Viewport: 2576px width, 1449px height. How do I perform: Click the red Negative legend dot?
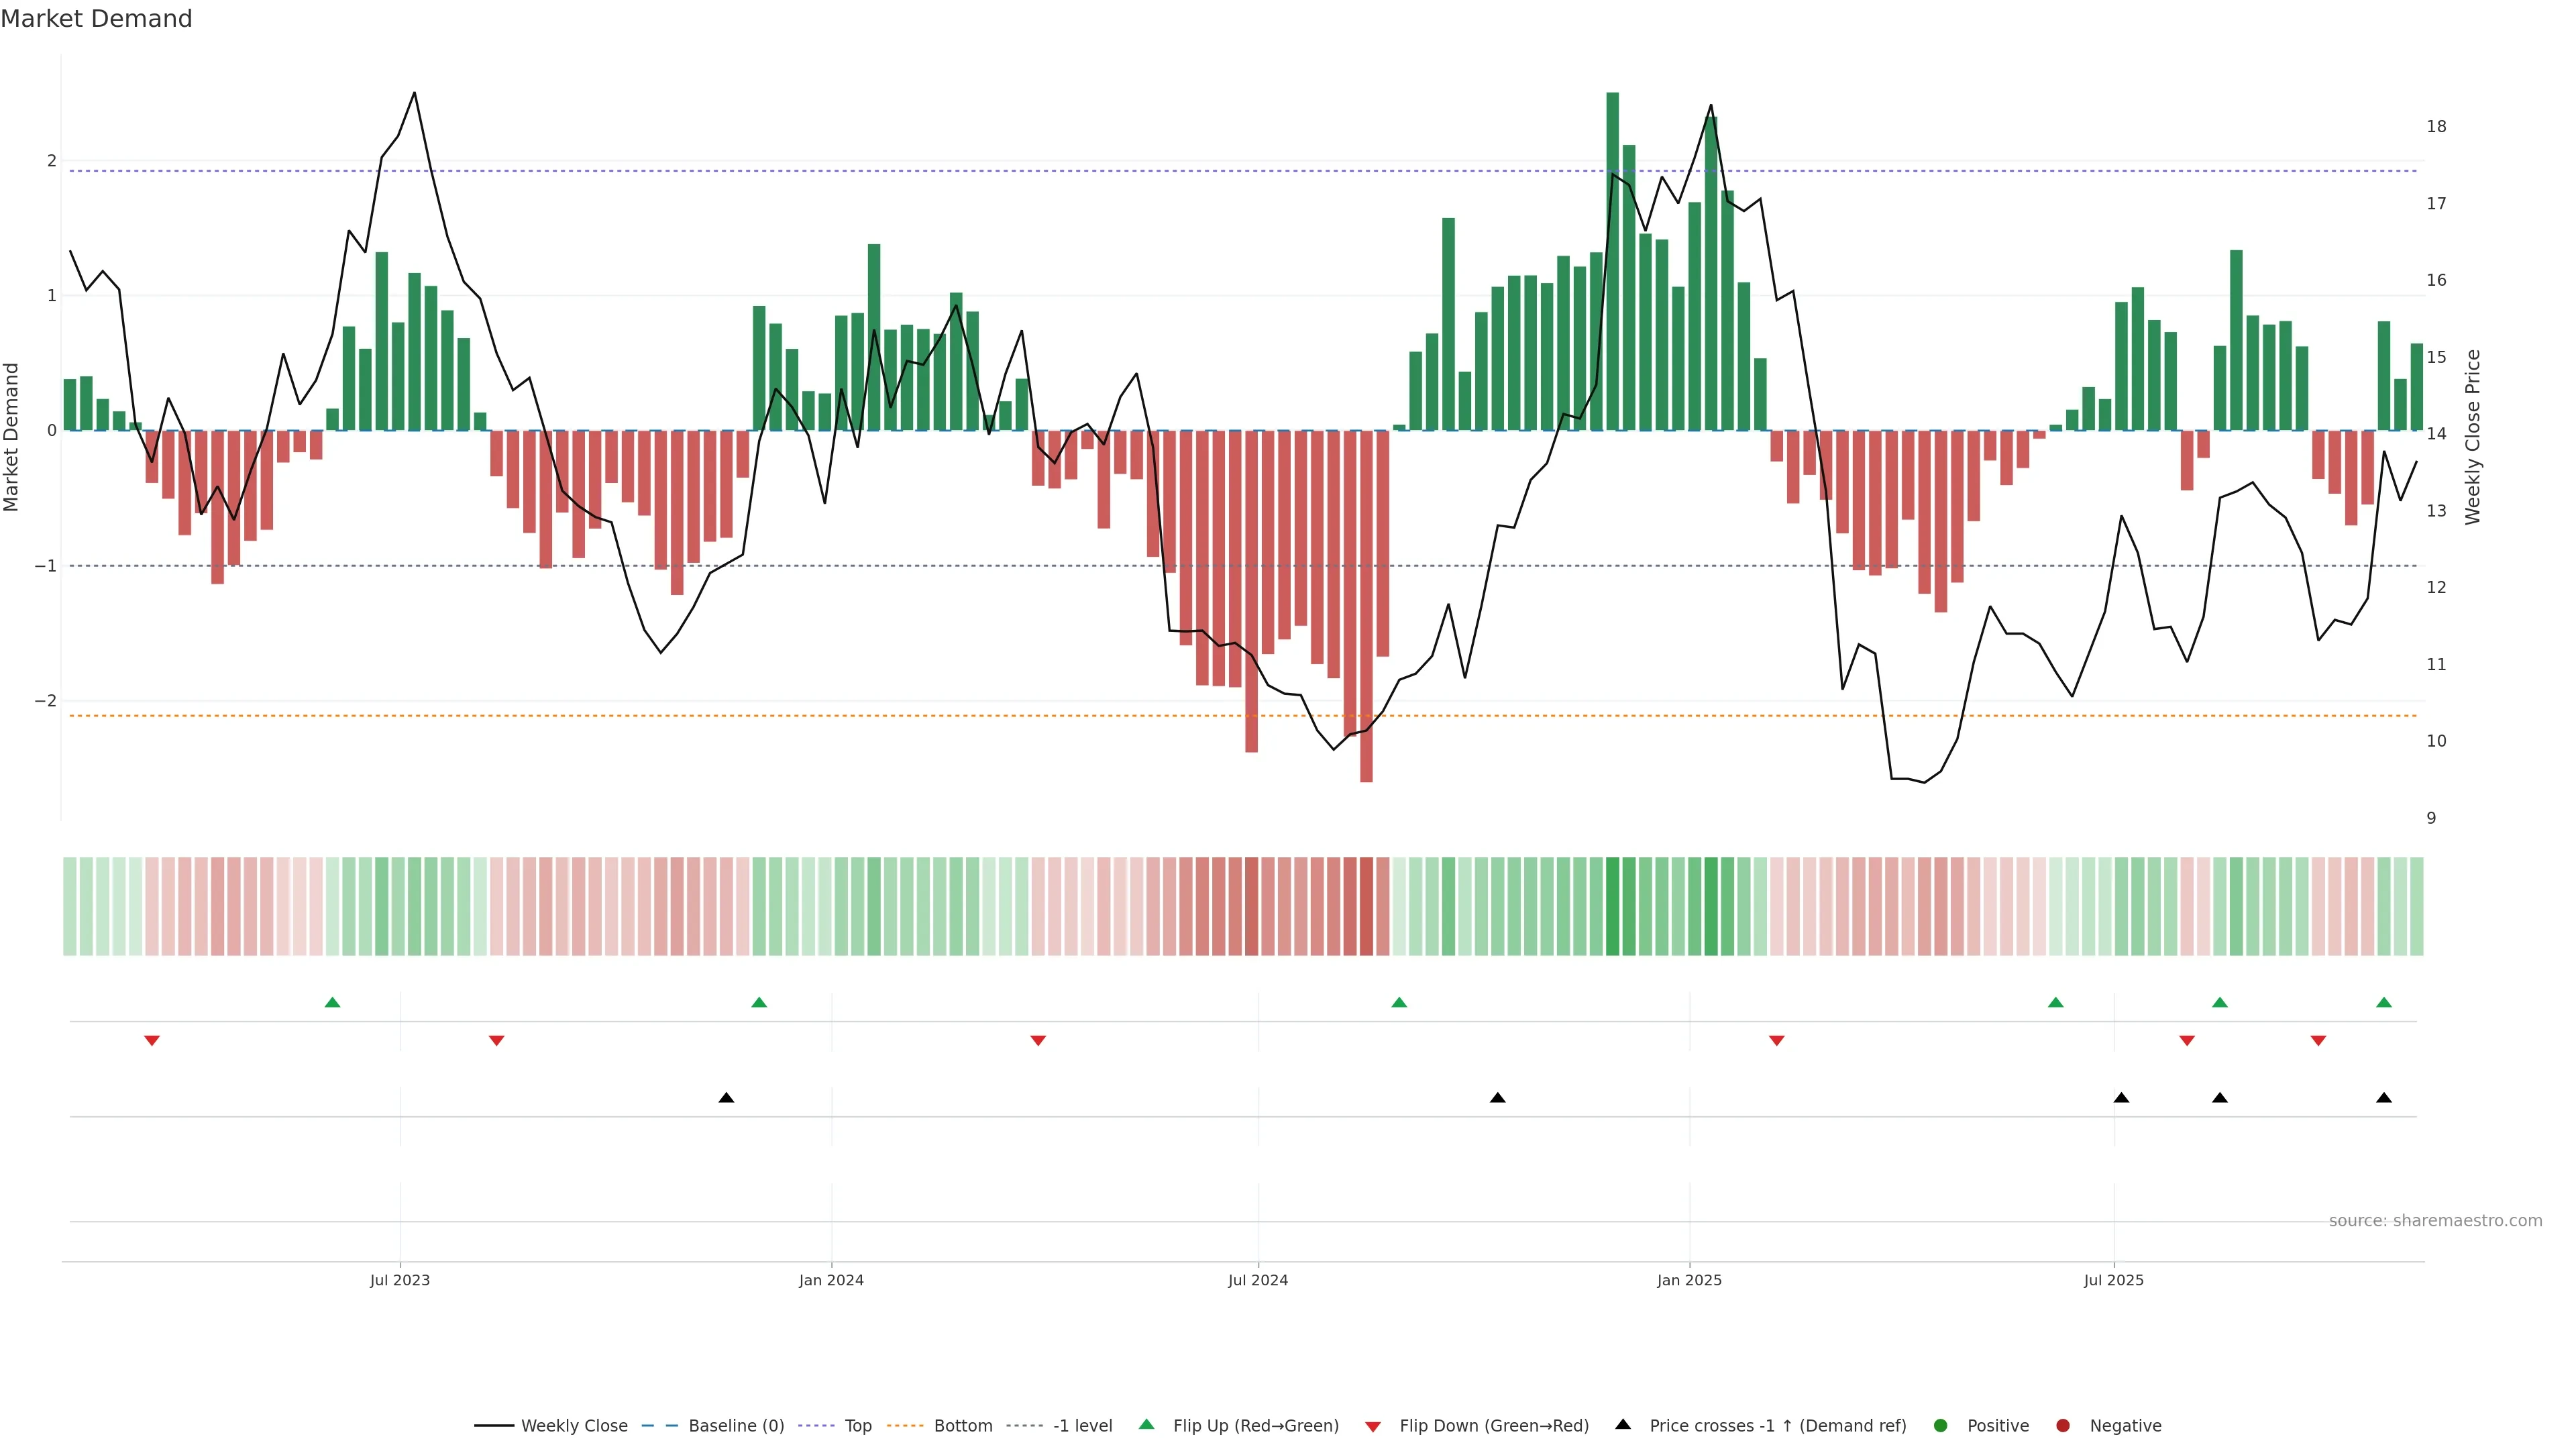[x=2063, y=1426]
